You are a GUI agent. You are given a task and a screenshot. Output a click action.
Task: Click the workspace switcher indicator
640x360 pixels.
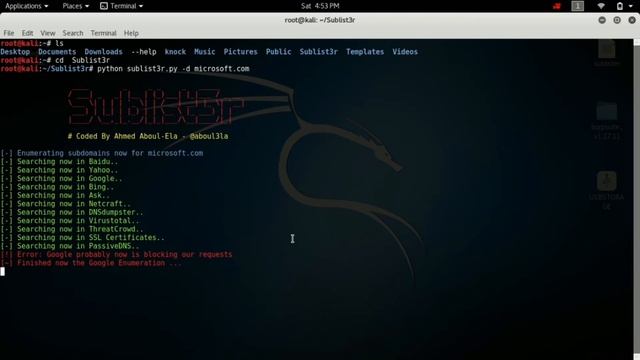pos(577,6)
